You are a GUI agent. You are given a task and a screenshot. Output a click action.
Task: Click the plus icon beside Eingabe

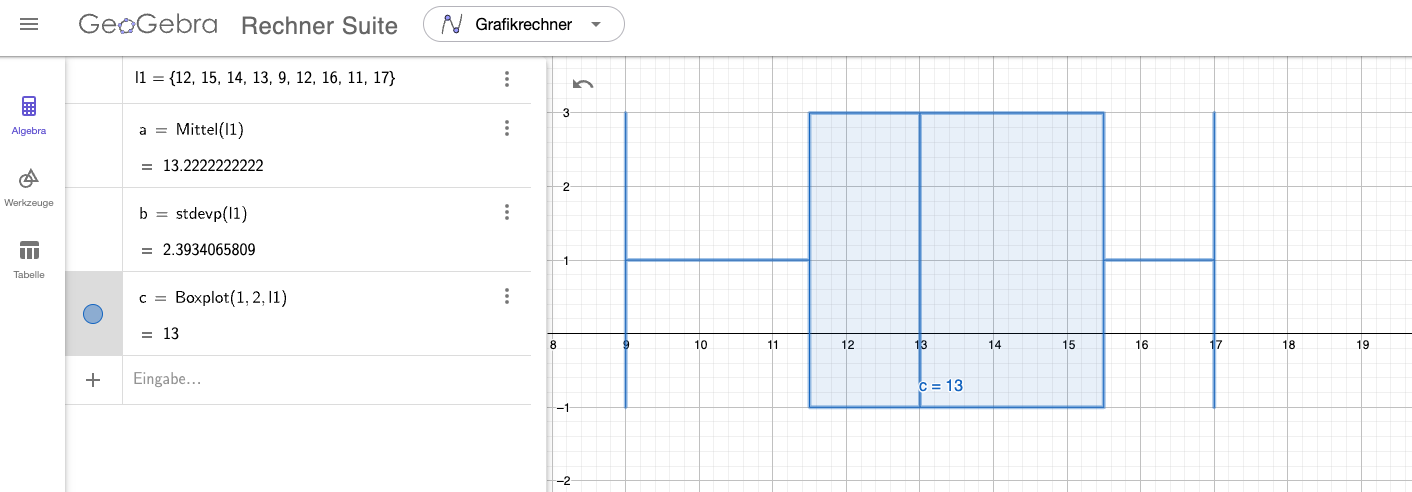click(x=93, y=380)
